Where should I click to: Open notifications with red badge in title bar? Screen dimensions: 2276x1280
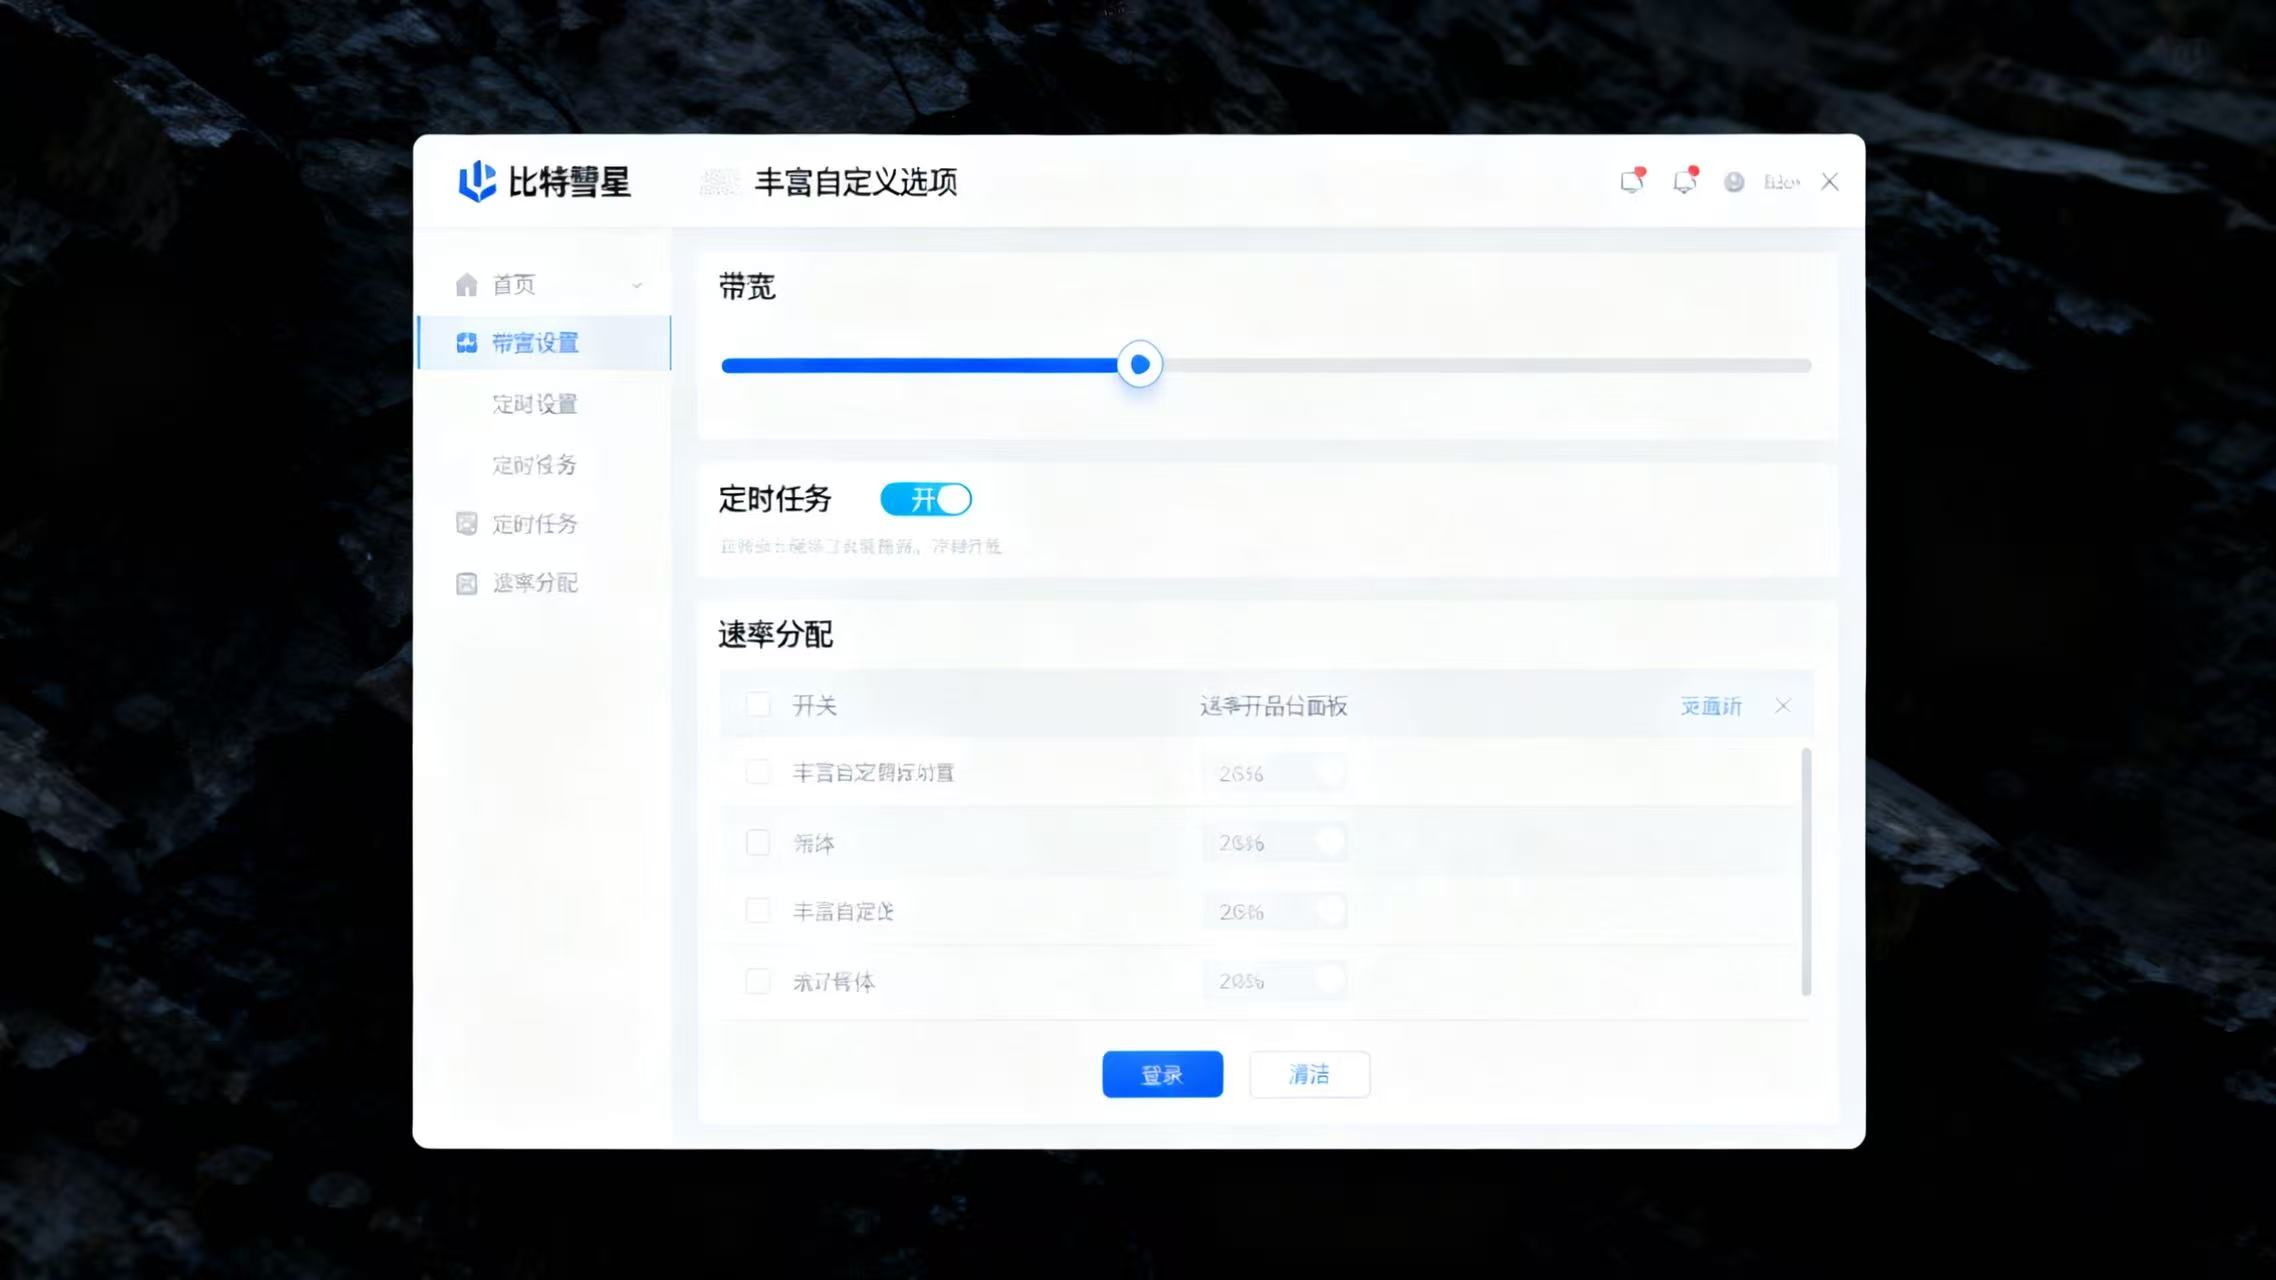click(x=1630, y=182)
